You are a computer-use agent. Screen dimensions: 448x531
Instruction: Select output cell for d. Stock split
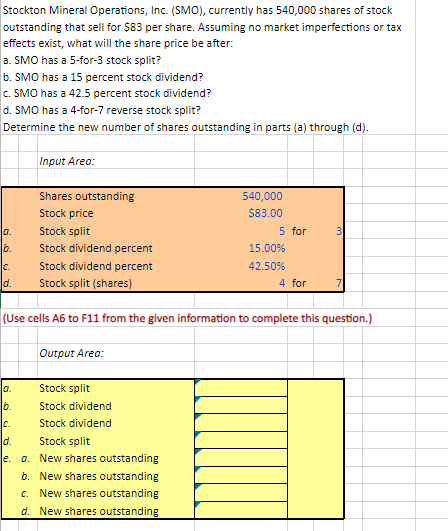(x=241, y=441)
